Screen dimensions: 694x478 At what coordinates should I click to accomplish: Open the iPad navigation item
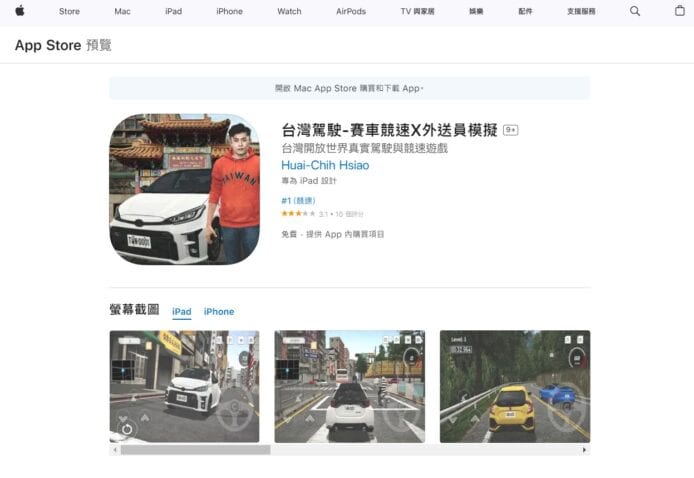[174, 12]
